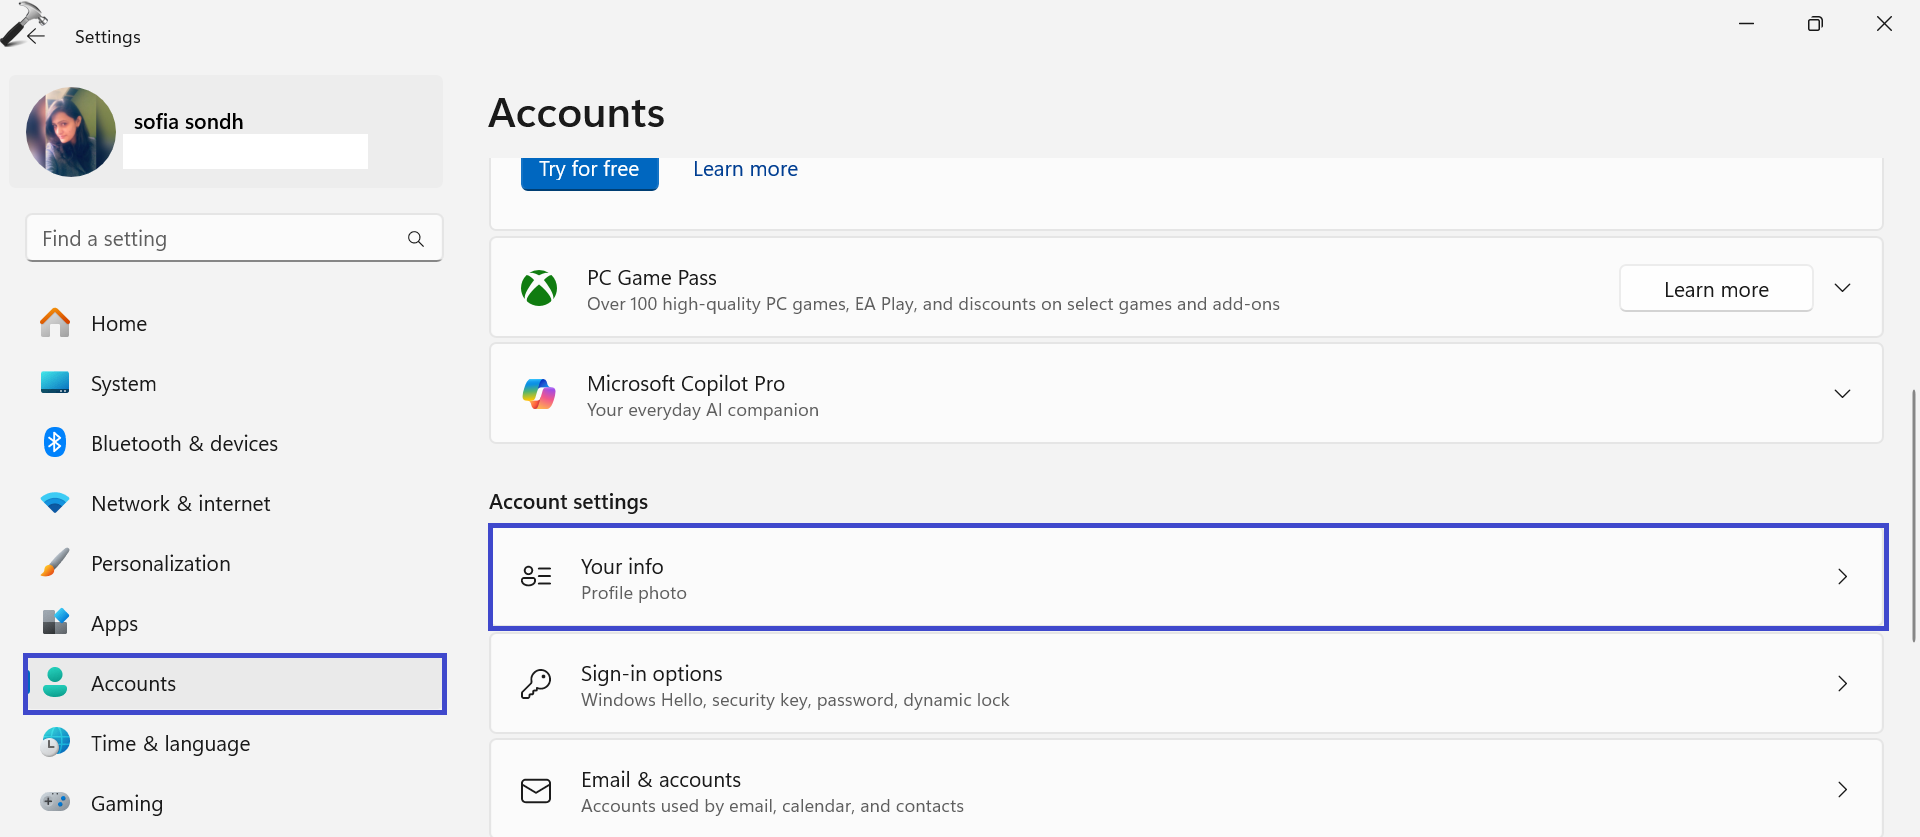
Task: Click the Time & language globe icon
Action: click(55, 742)
